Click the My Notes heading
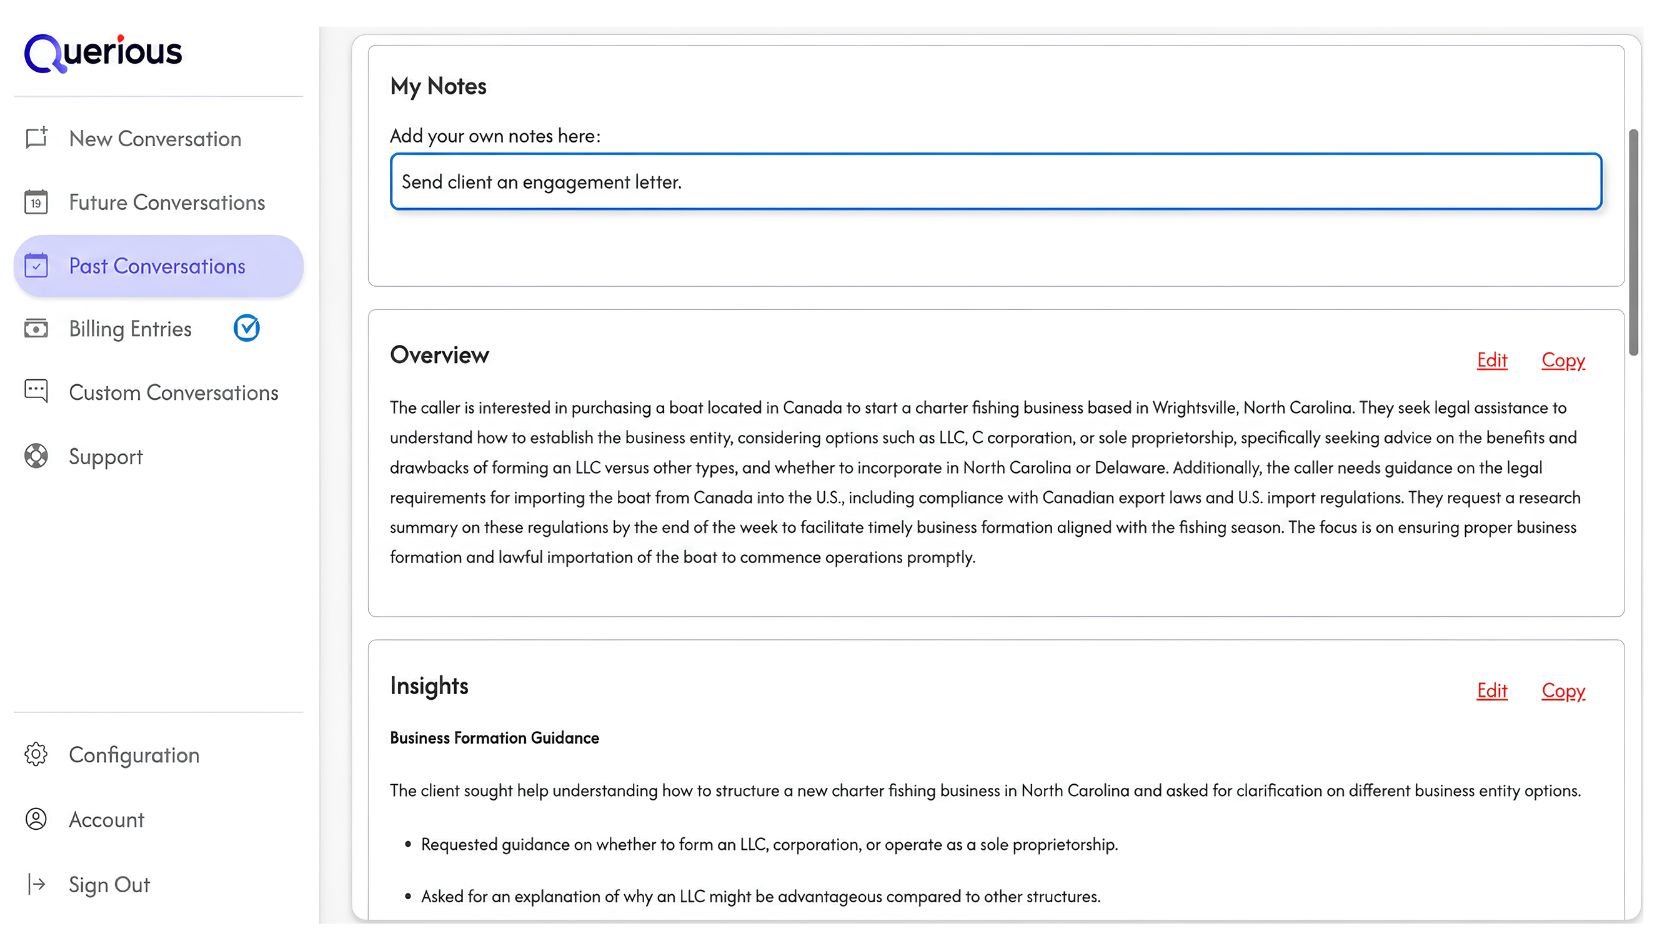1672x941 pixels. [x=438, y=87]
